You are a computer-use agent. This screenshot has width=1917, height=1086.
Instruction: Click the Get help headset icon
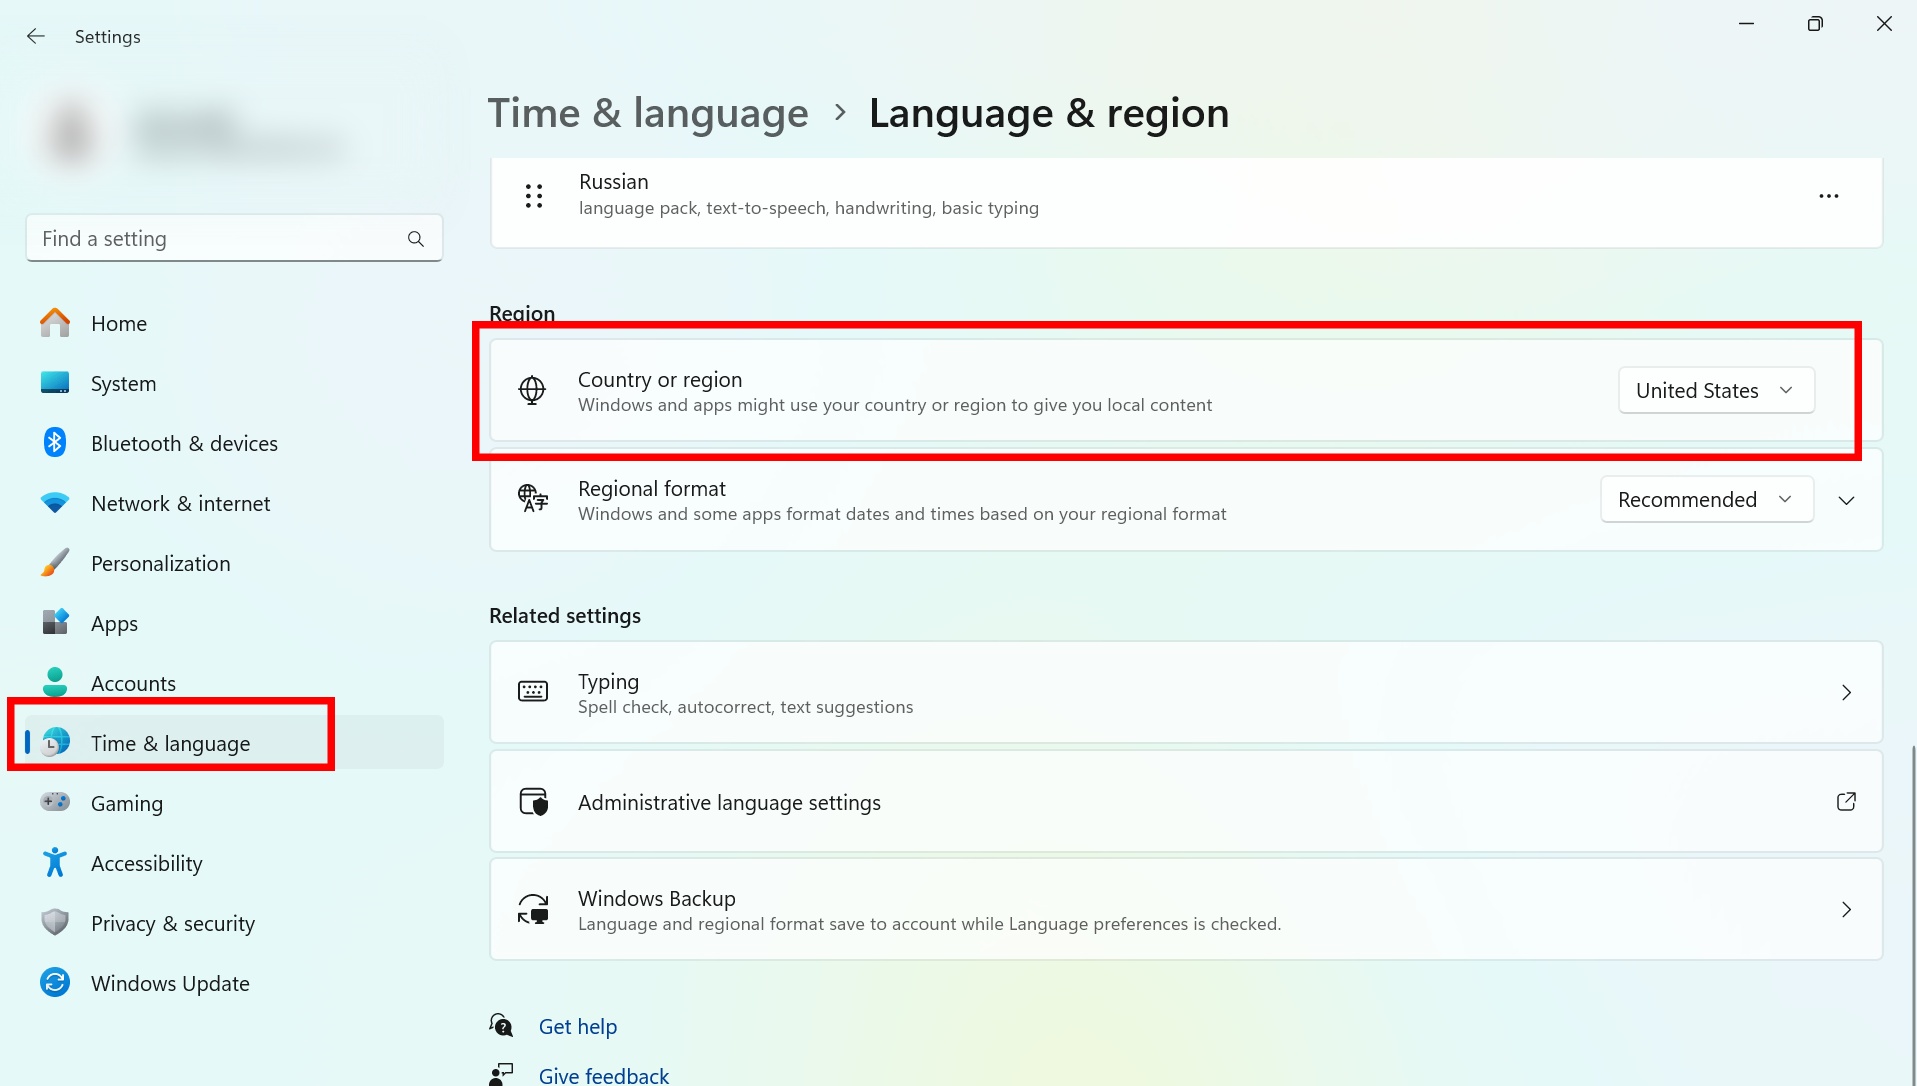[x=501, y=1025]
